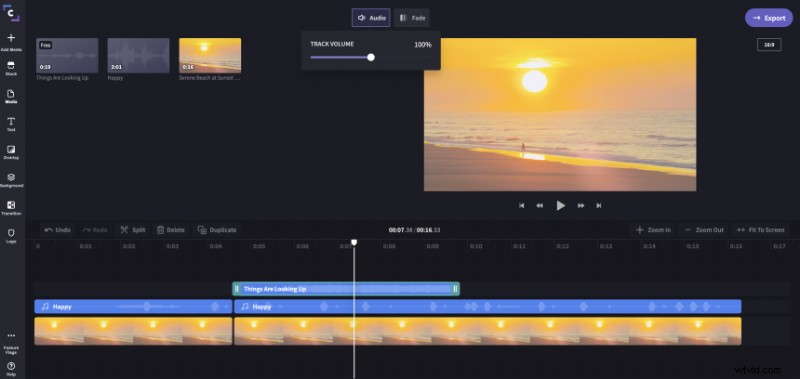
Task: Rewind the preview playback
Action: (539, 206)
